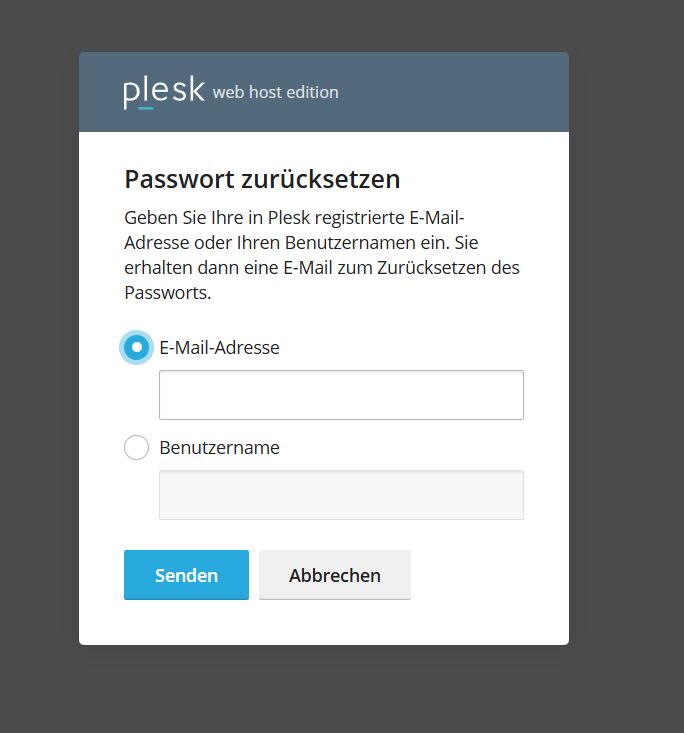Screen dimensions: 684x733
Task: Click the 'web host edition' header text
Action: (275, 92)
